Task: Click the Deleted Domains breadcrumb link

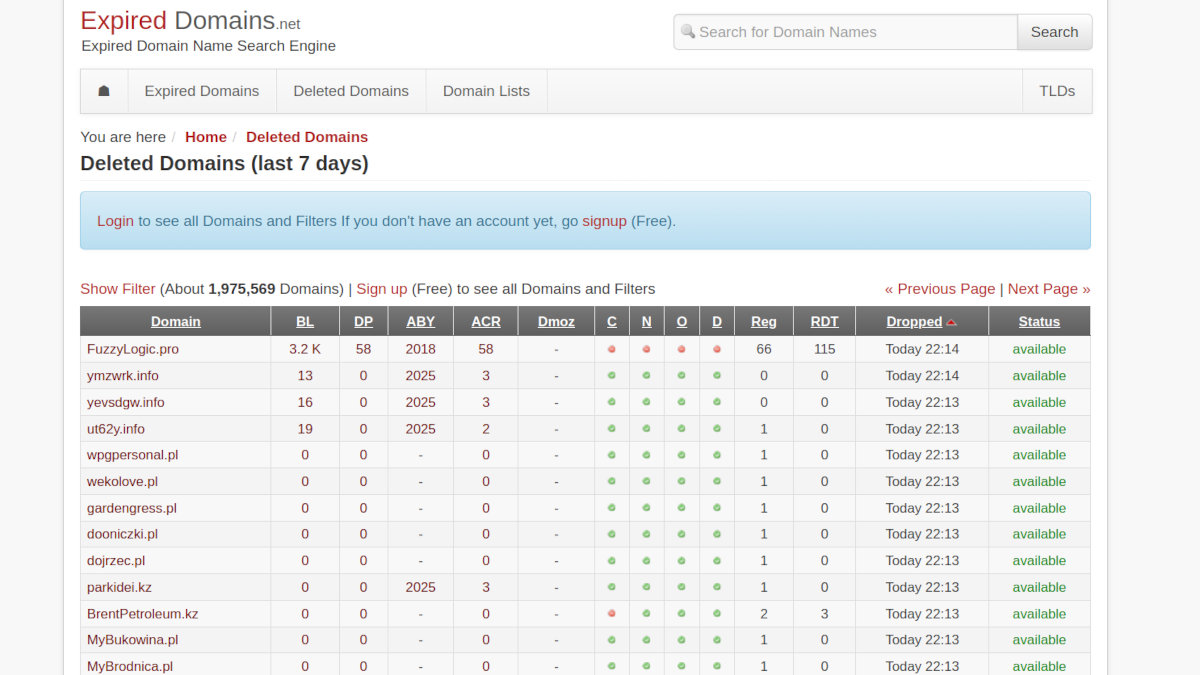Action: [307, 137]
